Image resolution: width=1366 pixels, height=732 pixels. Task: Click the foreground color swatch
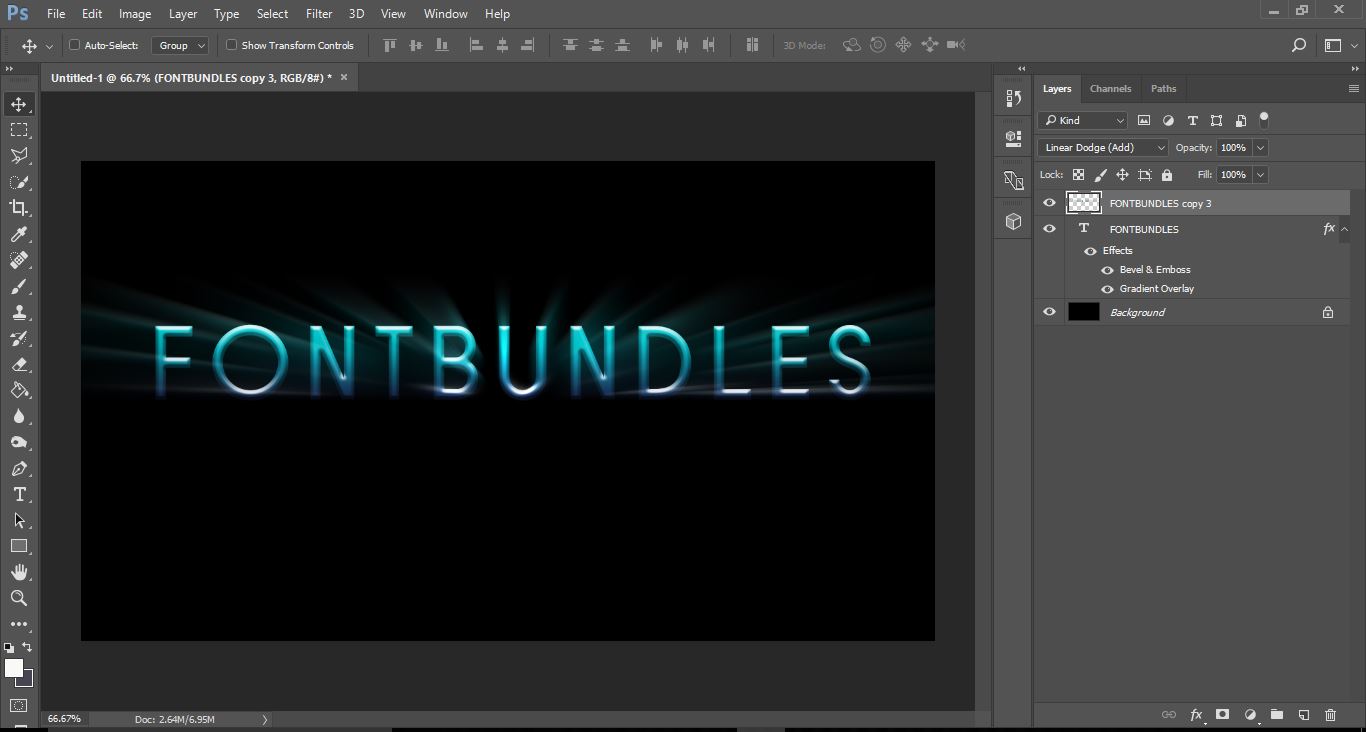click(14, 668)
